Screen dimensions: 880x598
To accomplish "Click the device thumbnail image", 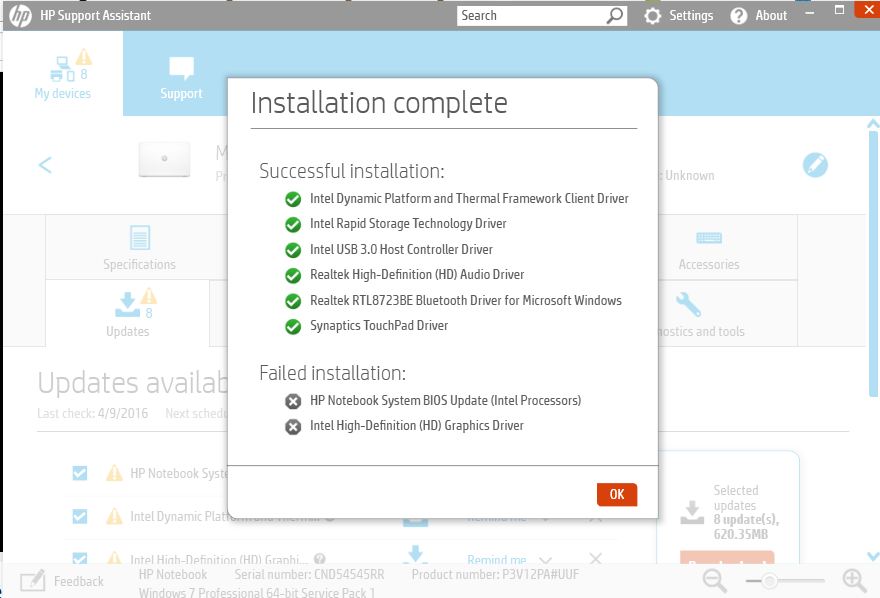I will click(164, 159).
